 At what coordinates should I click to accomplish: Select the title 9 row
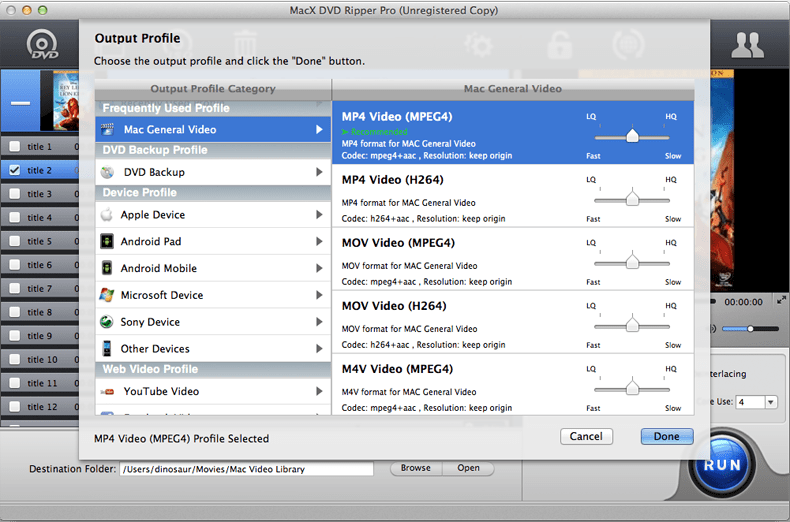tap(40, 335)
